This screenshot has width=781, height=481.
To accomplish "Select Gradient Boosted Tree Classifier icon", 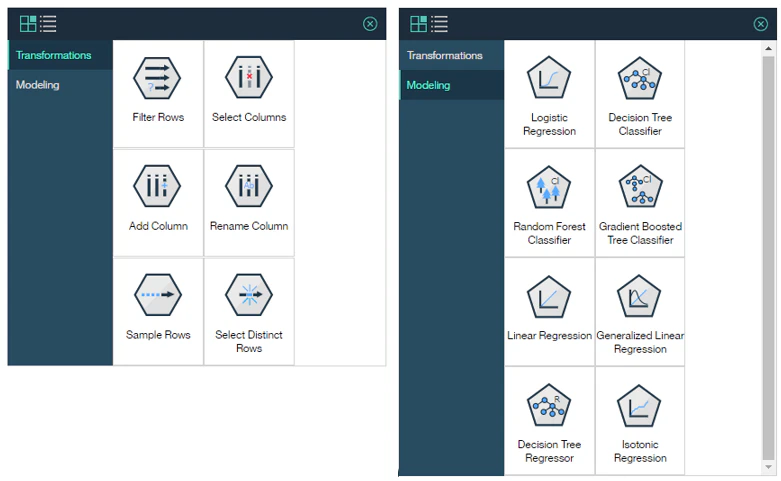I will point(641,186).
